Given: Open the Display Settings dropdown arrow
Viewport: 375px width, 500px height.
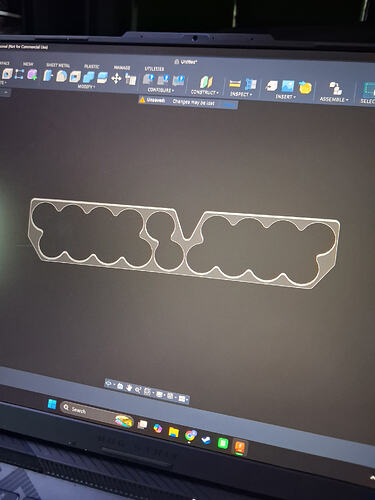Looking at the screenshot, I should (x=164, y=395).
